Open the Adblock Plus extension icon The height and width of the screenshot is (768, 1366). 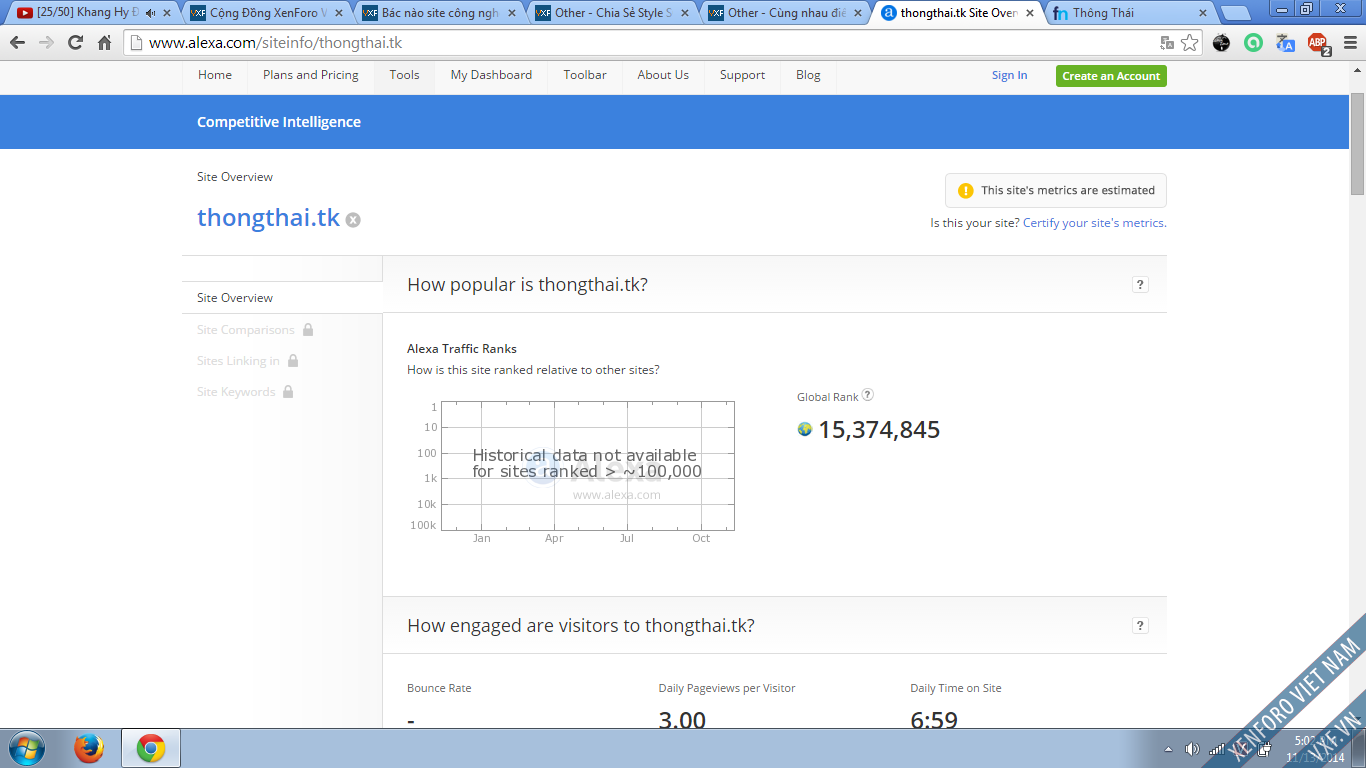click(x=1319, y=43)
